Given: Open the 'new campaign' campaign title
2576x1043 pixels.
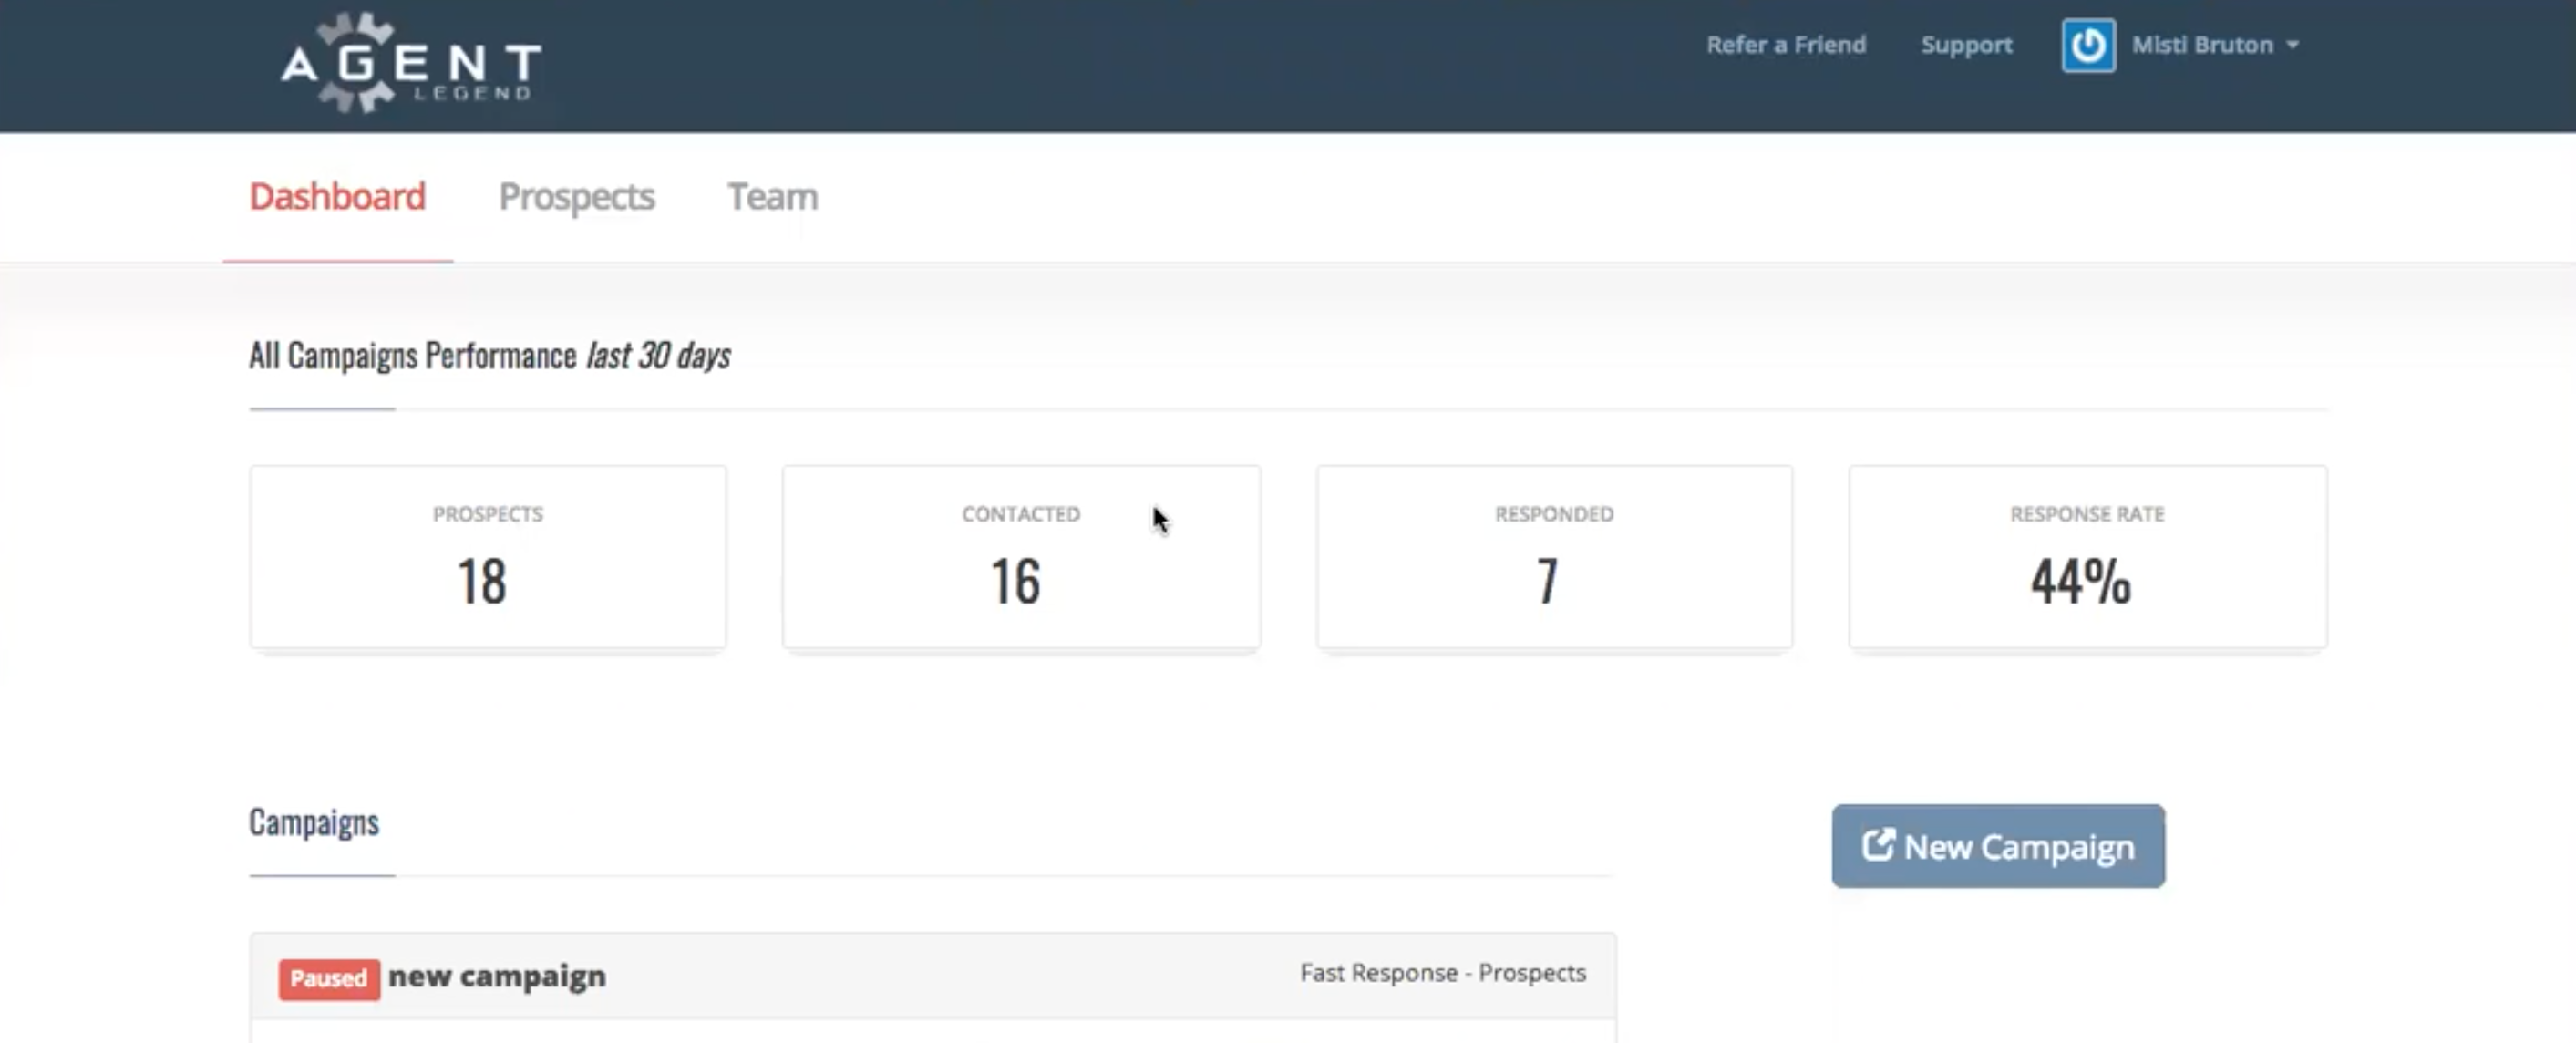Looking at the screenshot, I should tap(497, 976).
